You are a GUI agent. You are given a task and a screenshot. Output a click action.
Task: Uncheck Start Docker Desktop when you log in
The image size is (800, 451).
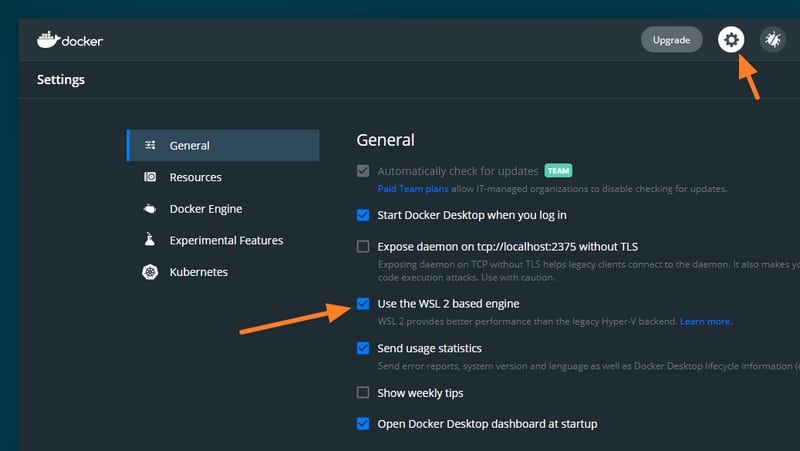pyautogui.click(x=363, y=215)
